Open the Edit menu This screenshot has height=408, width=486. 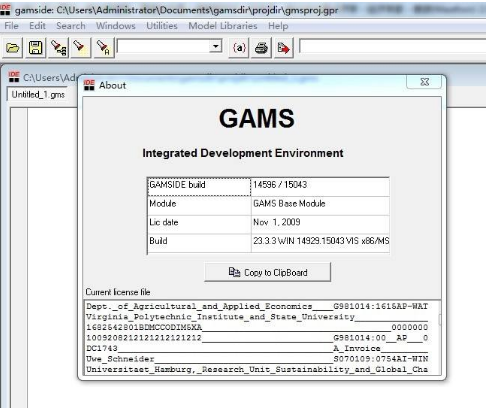[37, 26]
